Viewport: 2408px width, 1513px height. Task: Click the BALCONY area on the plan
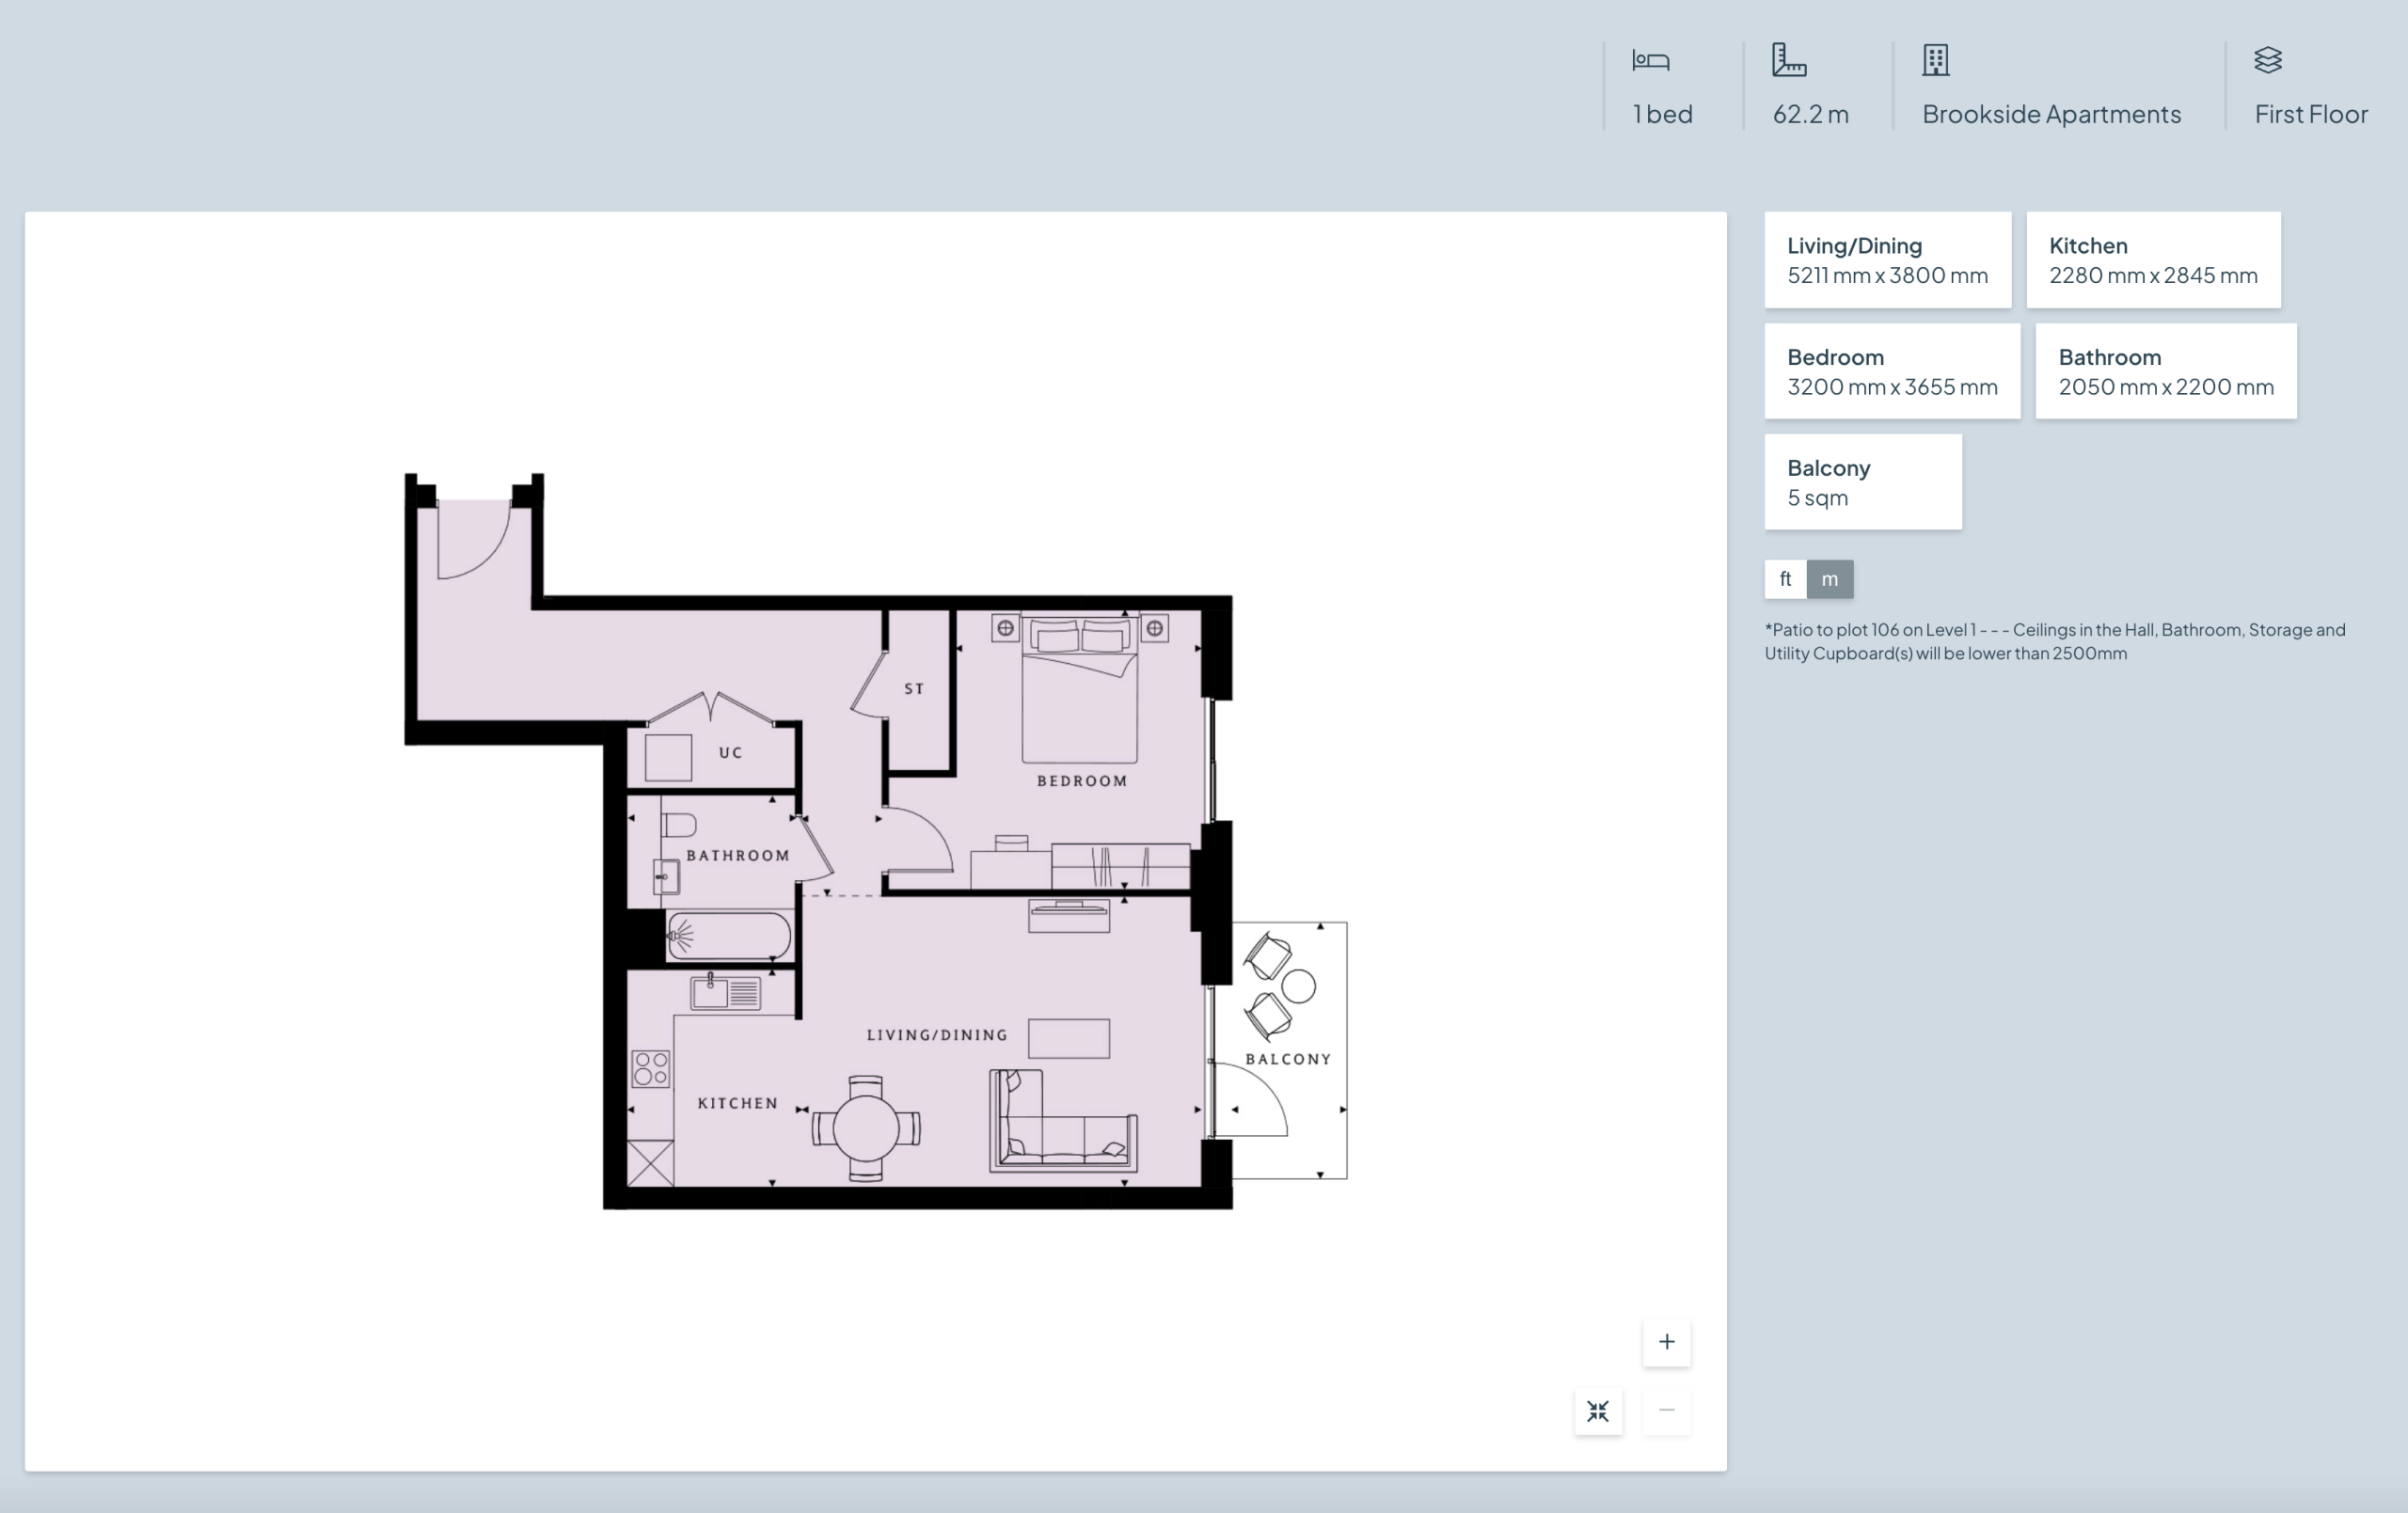[1288, 1059]
